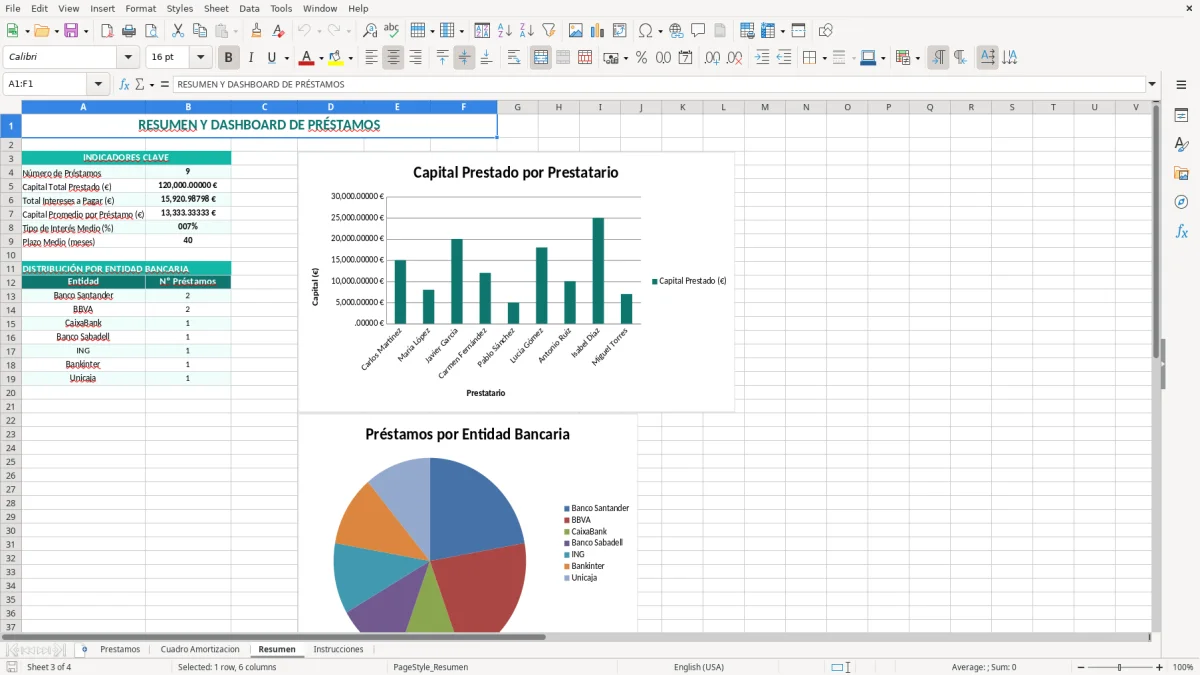Open the File menu

tap(13, 8)
